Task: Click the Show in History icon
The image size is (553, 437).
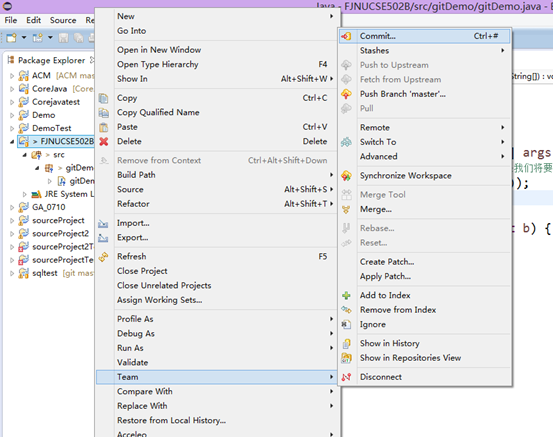Action: pyautogui.click(x=346, y=344)
